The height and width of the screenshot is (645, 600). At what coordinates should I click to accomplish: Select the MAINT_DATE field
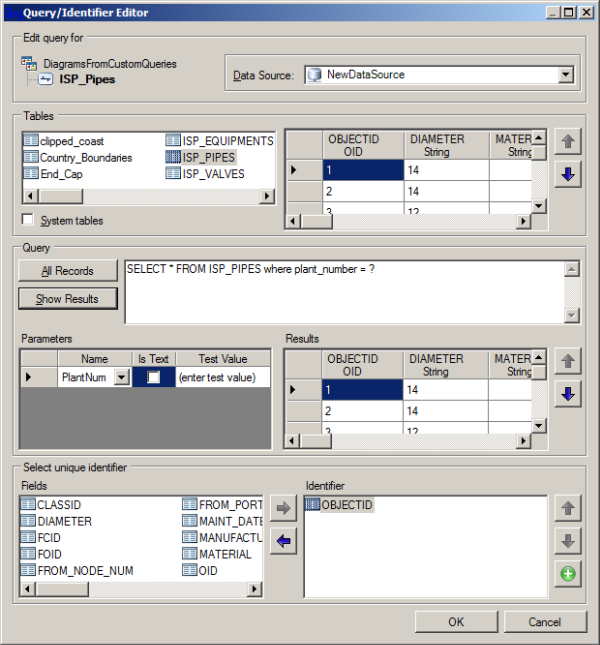[222, 521]
